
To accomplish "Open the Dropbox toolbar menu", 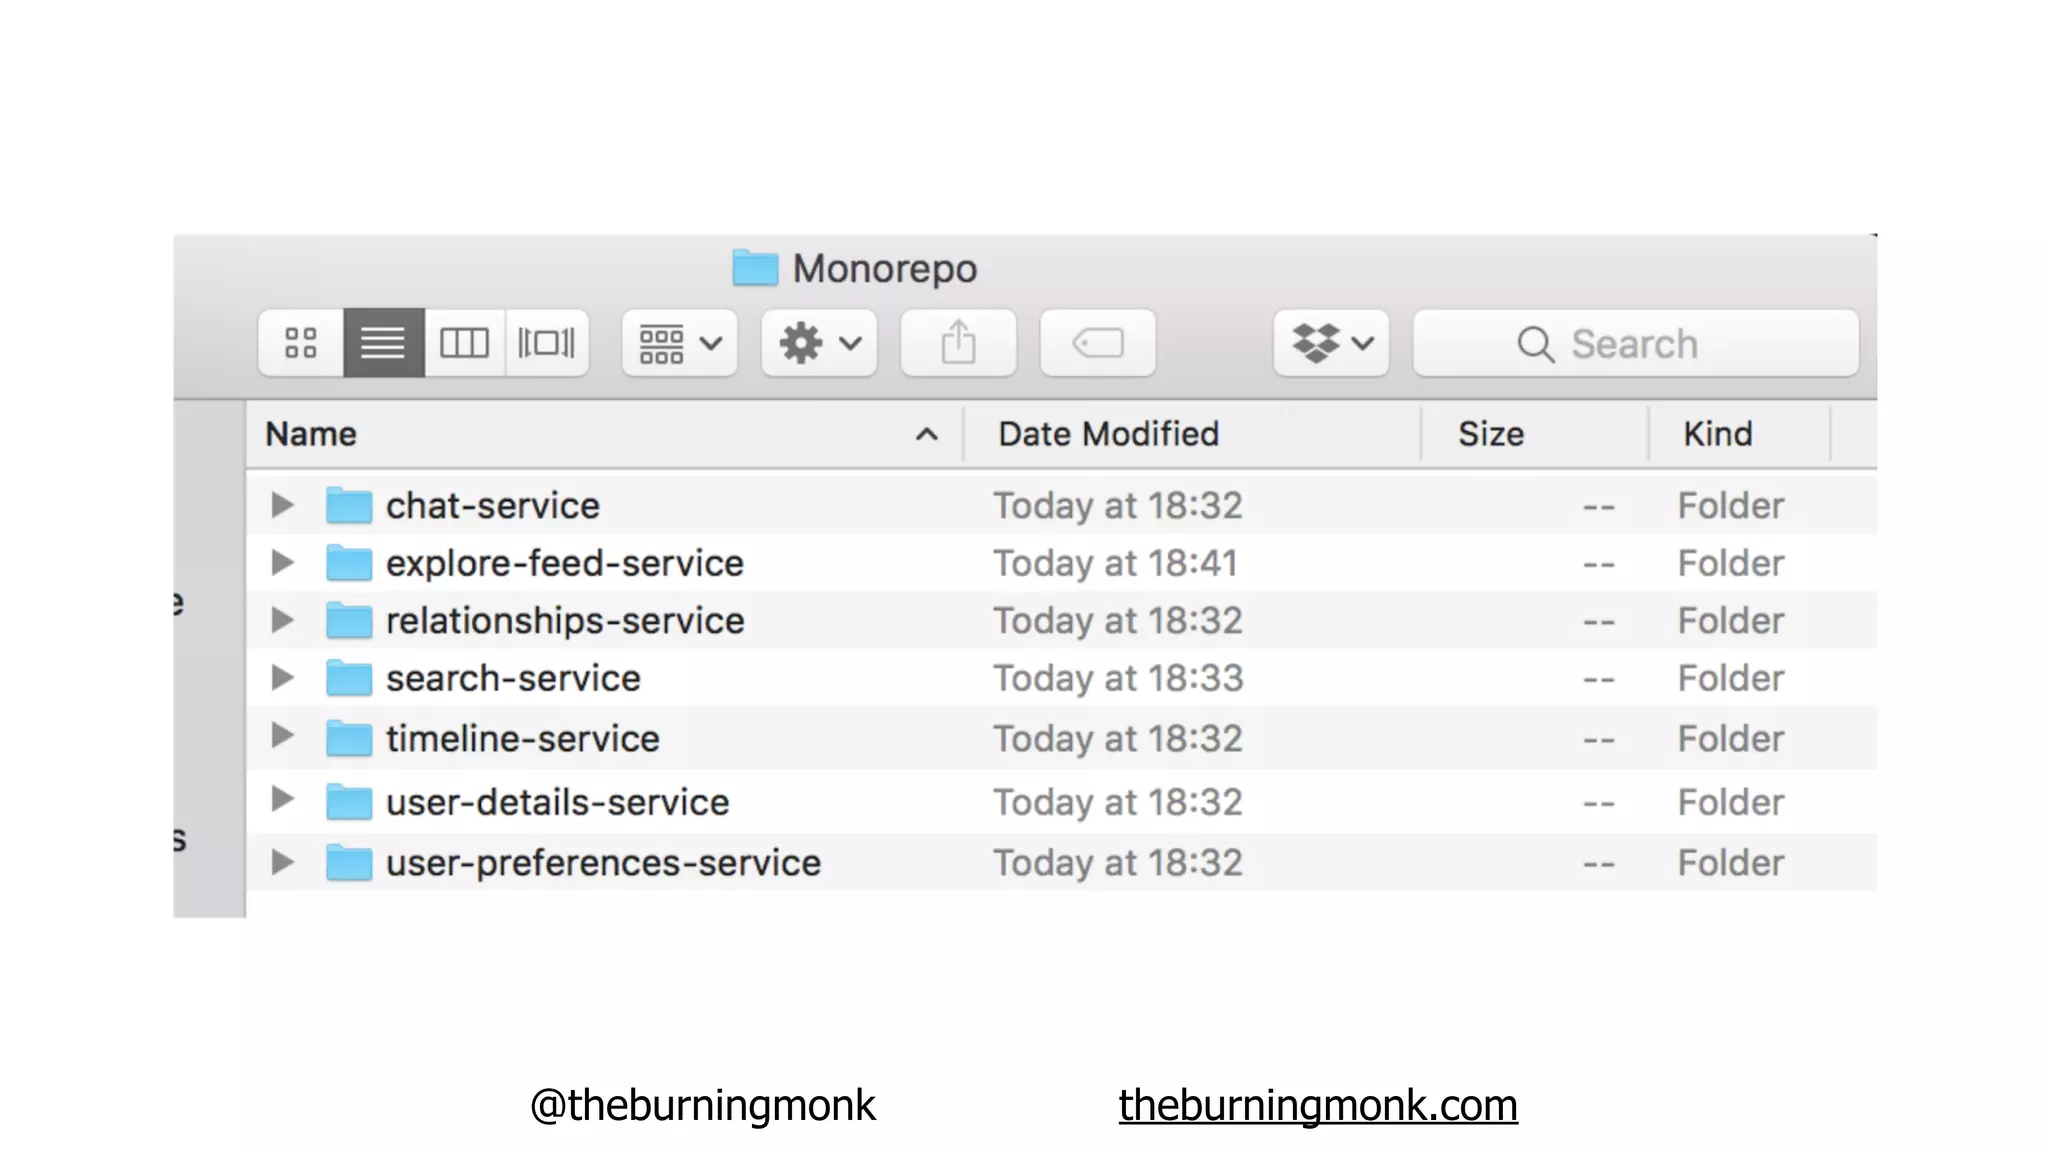I will click(1331, 343).
